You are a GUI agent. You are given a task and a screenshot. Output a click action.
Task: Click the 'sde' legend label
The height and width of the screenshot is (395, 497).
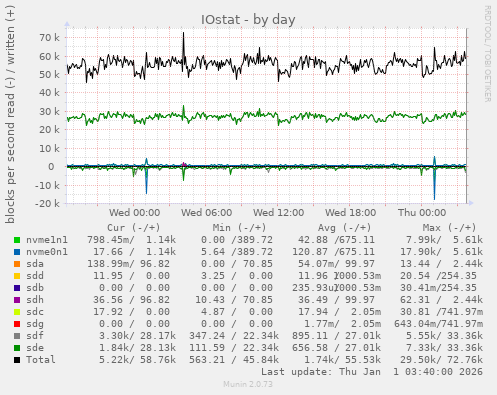[x=35, y=348]
